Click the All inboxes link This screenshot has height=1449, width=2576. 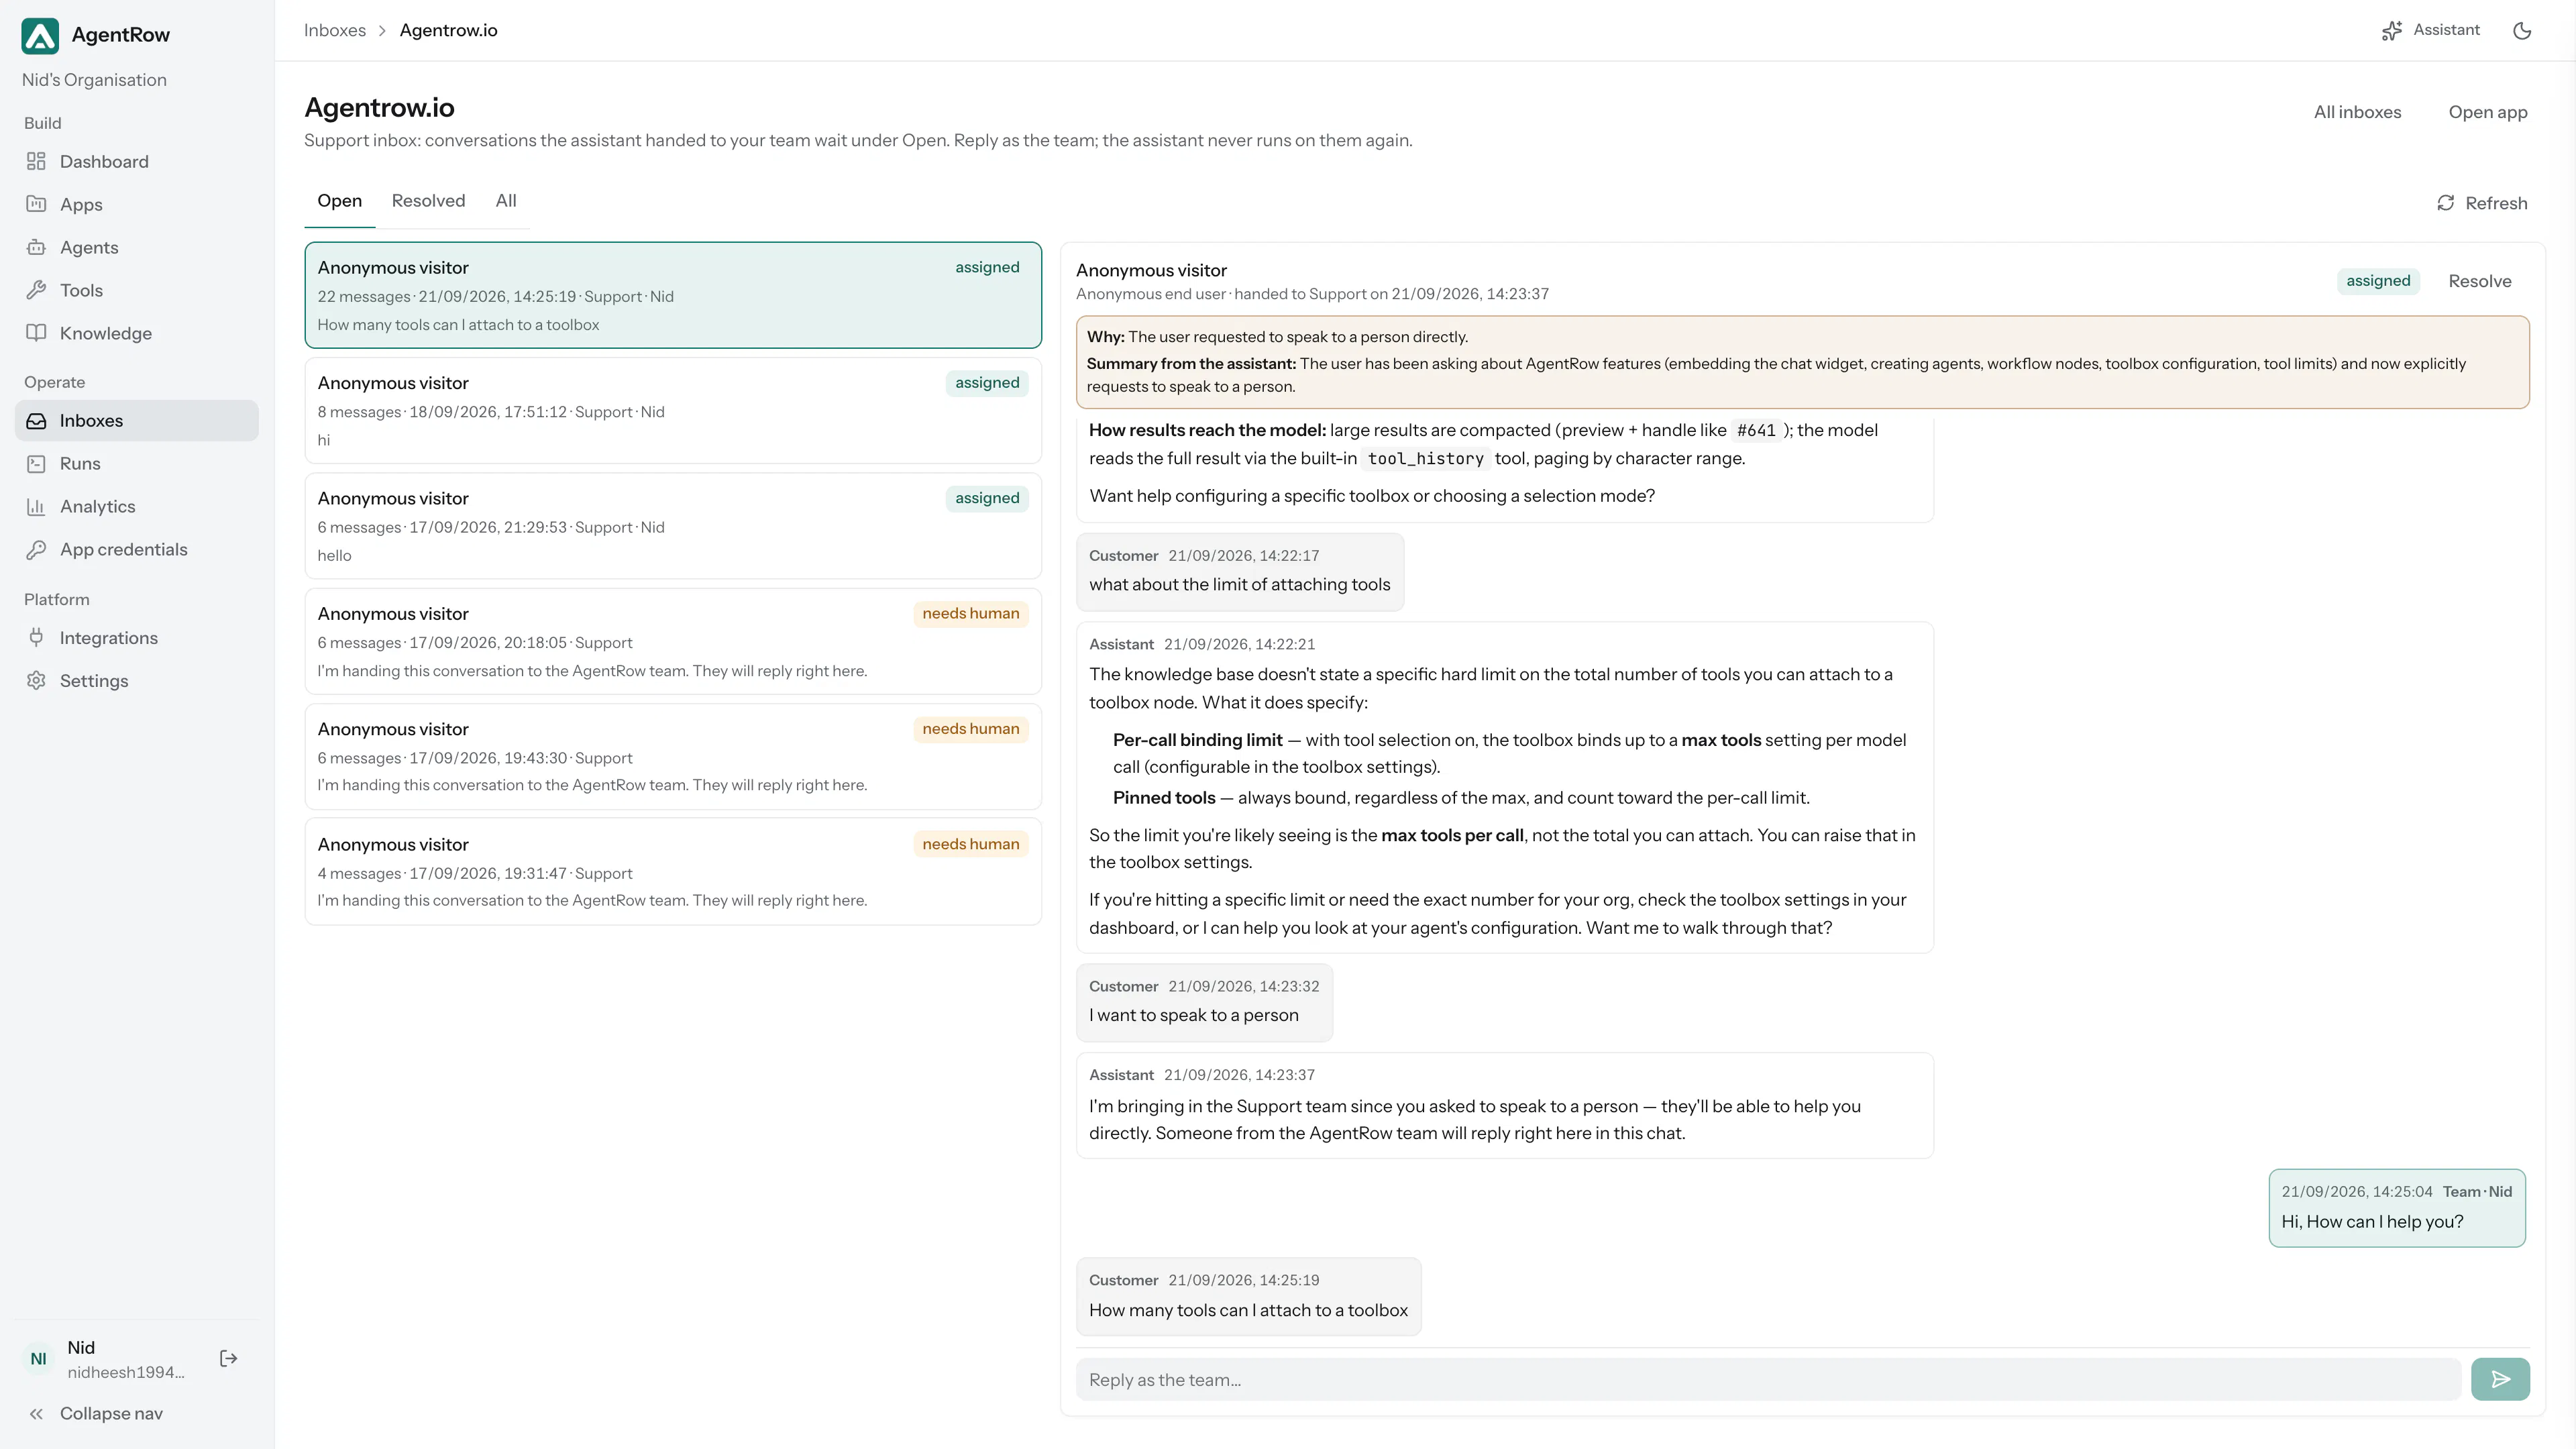click(2357, 112)
